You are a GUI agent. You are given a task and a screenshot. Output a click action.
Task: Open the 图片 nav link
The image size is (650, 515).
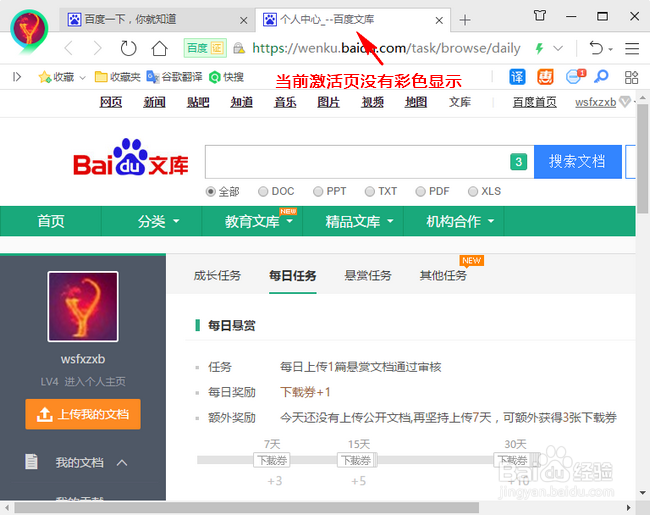tap(328, 102)
